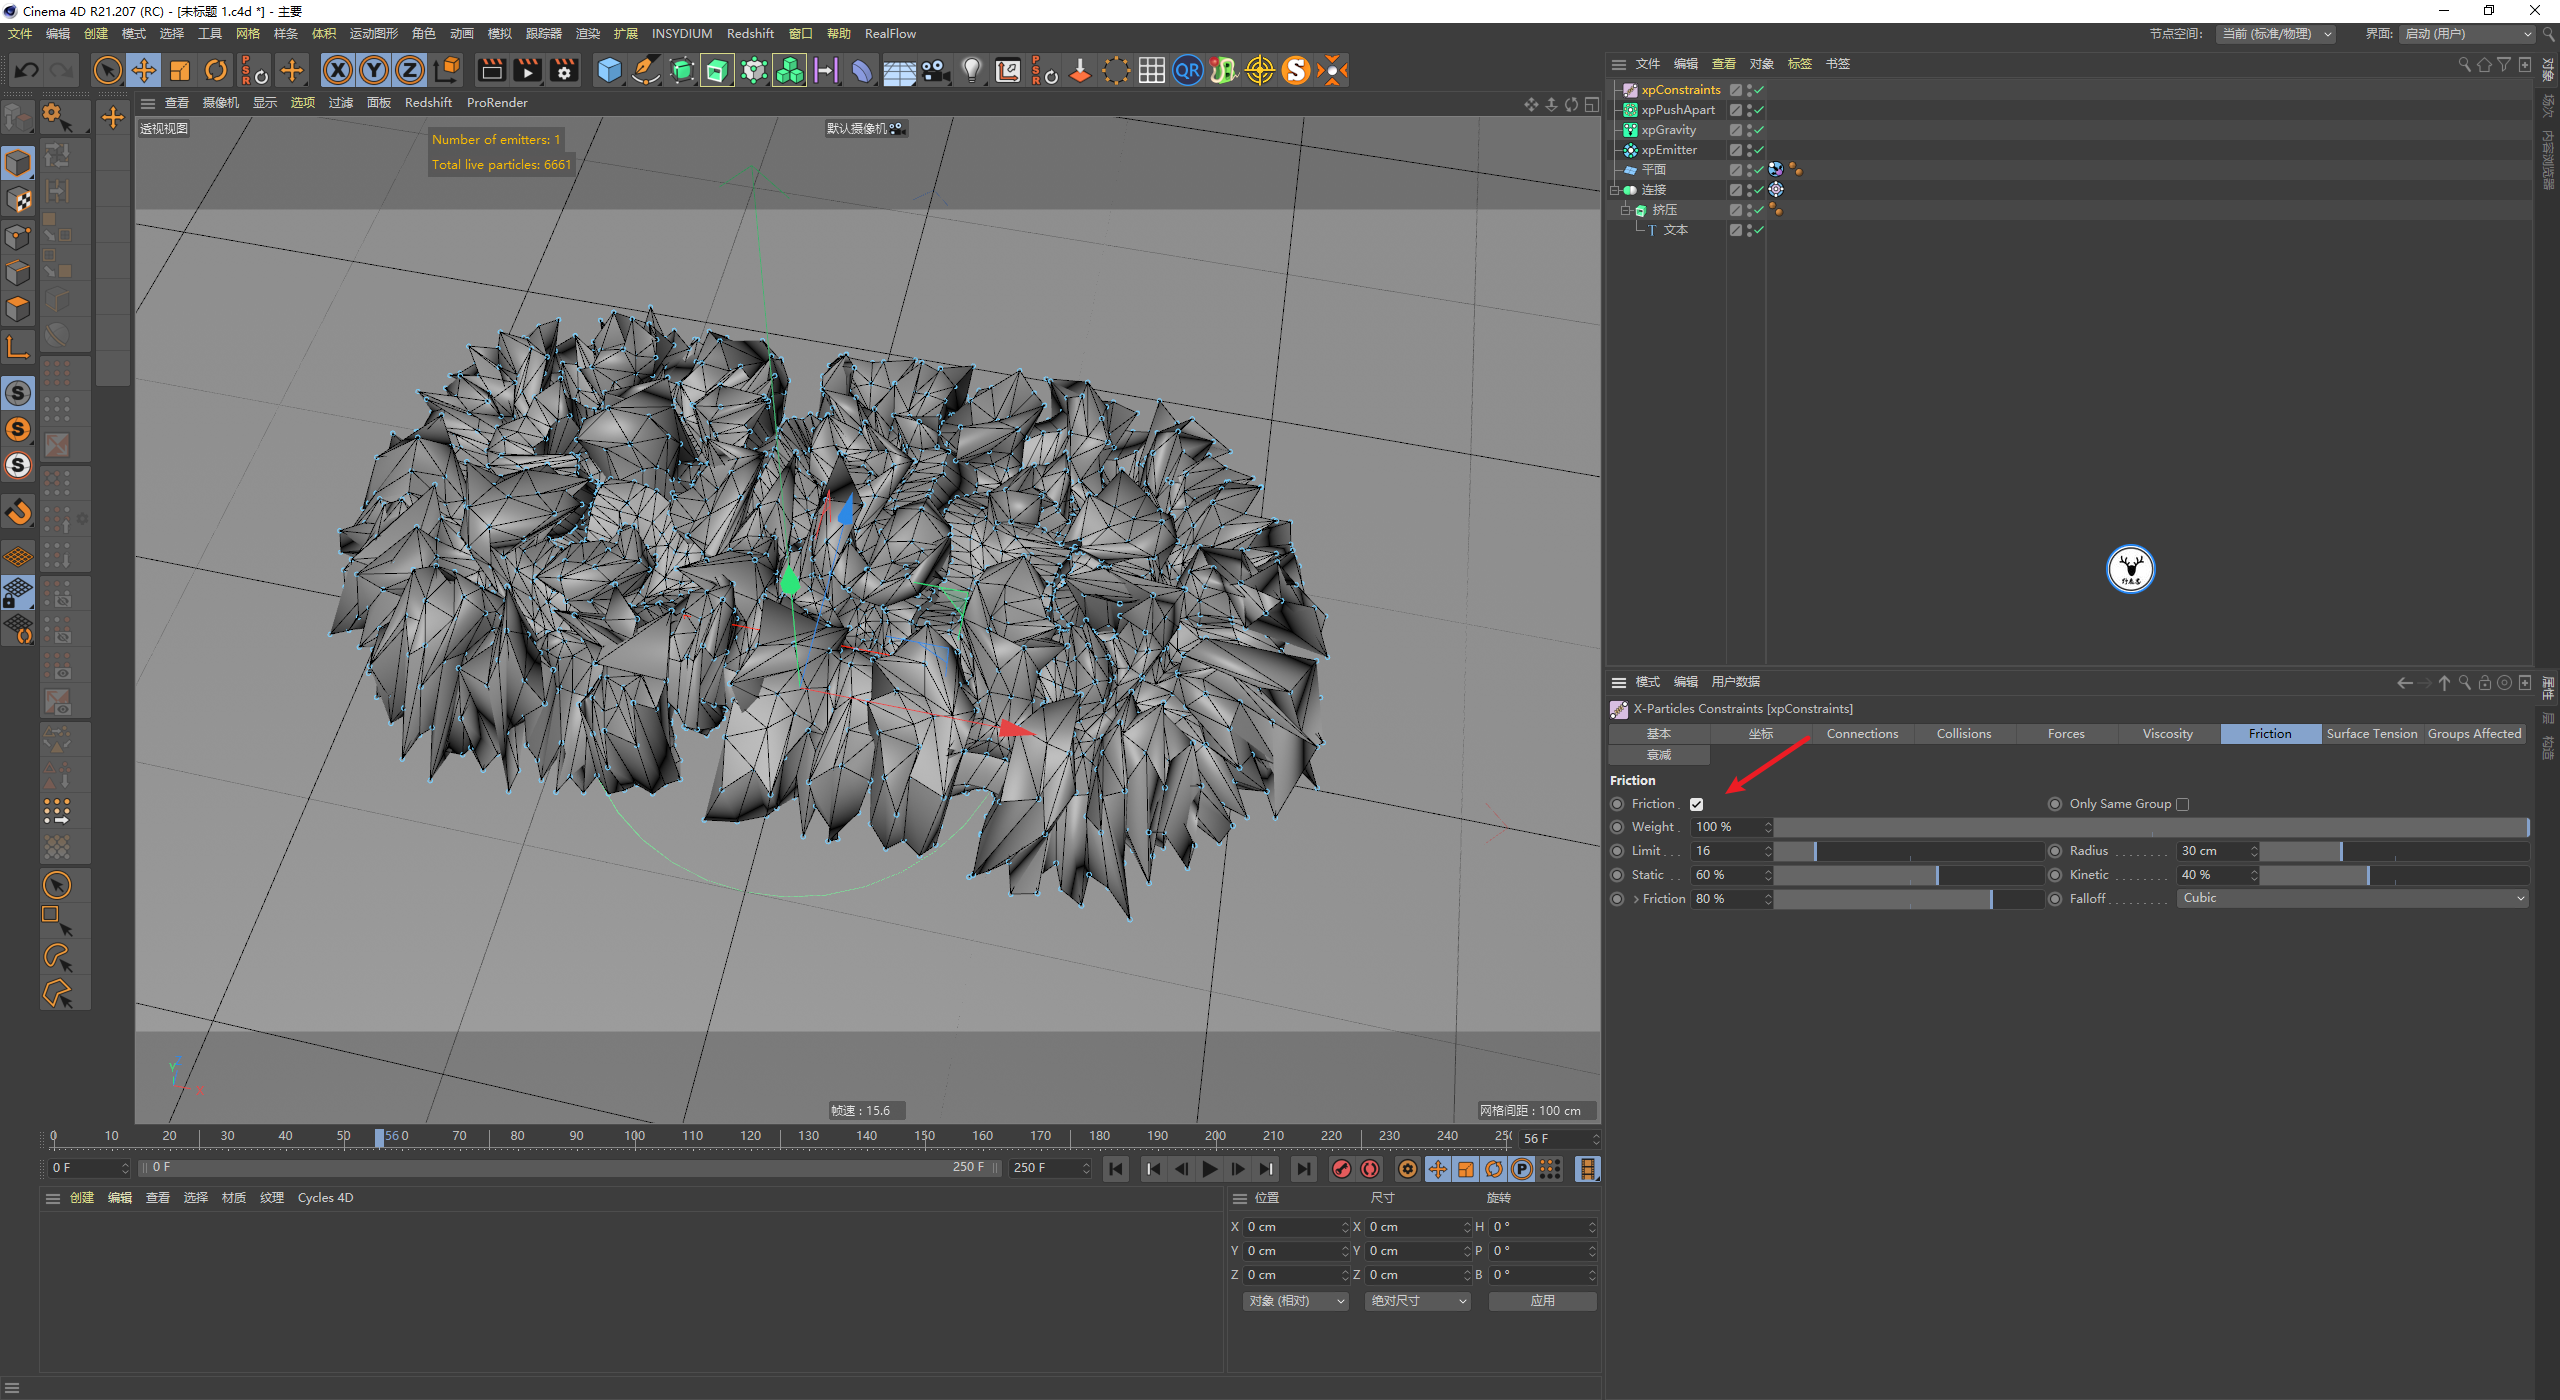Click the Record Active Objects button
This screenshot has height=1400, width=2560.
[1342, 1169]
